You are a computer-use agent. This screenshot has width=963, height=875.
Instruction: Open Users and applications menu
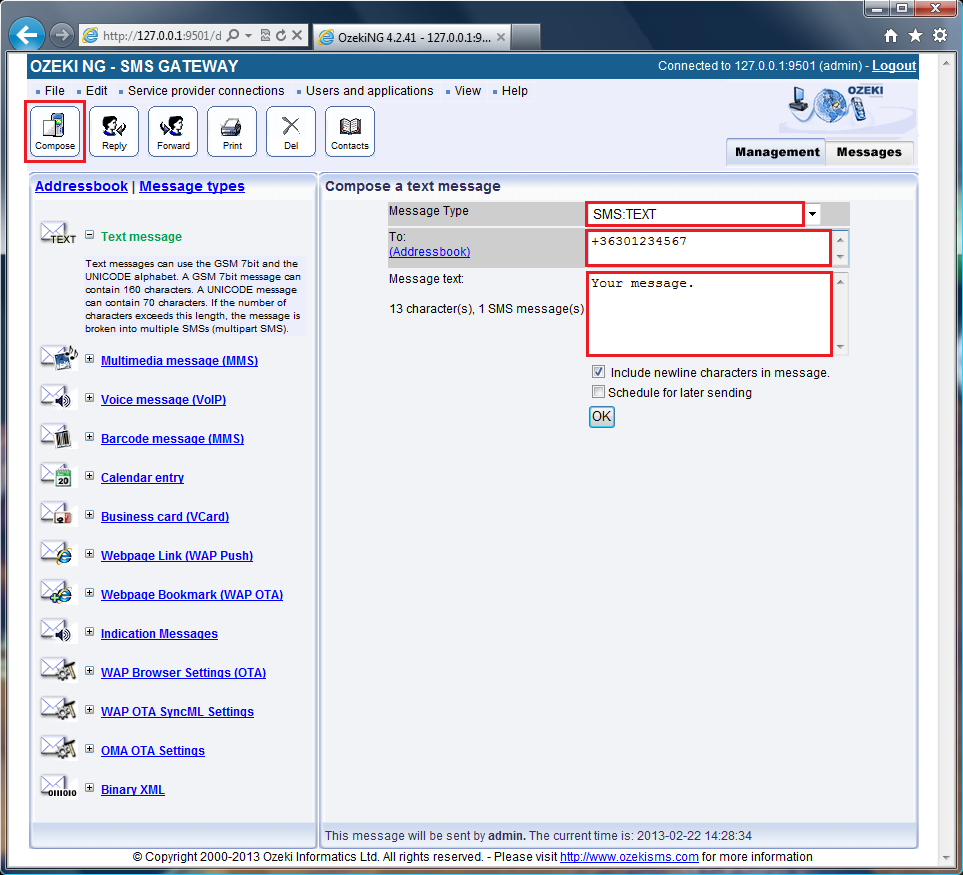369,91
